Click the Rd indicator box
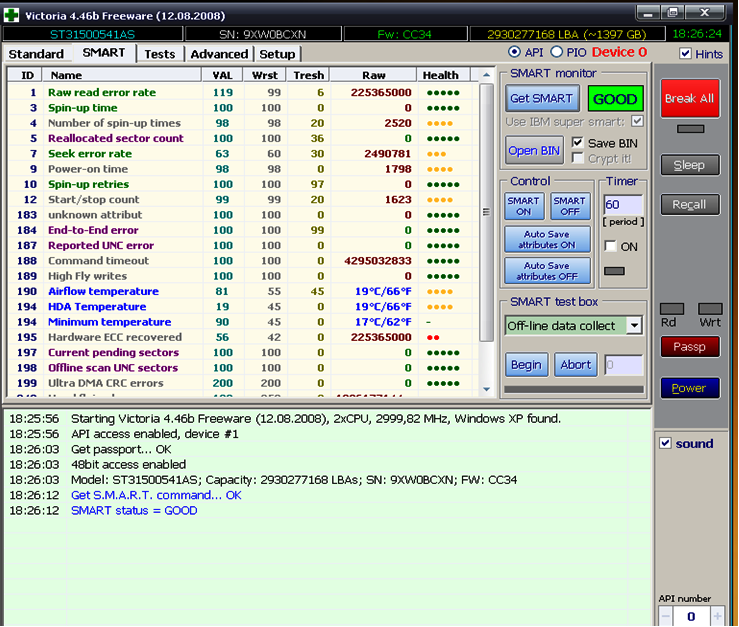The width and height of the screenshot is (739, 627). click(672, 309)
